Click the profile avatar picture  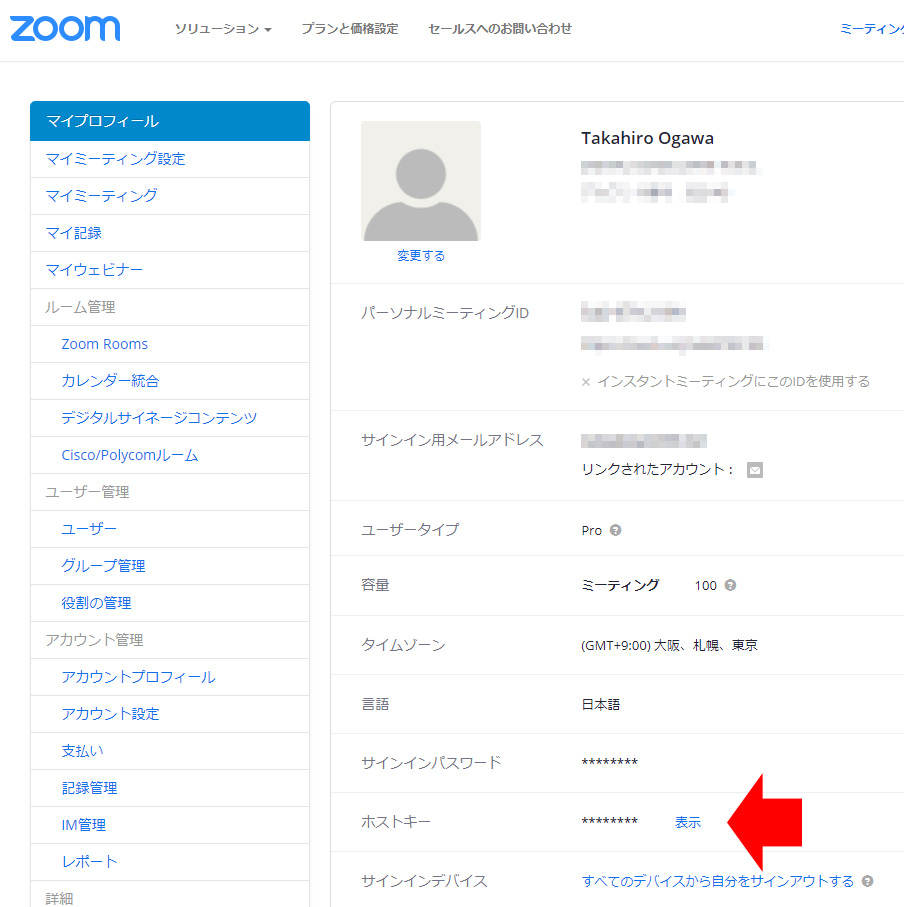pyautogui.click(x=420, y=181)
